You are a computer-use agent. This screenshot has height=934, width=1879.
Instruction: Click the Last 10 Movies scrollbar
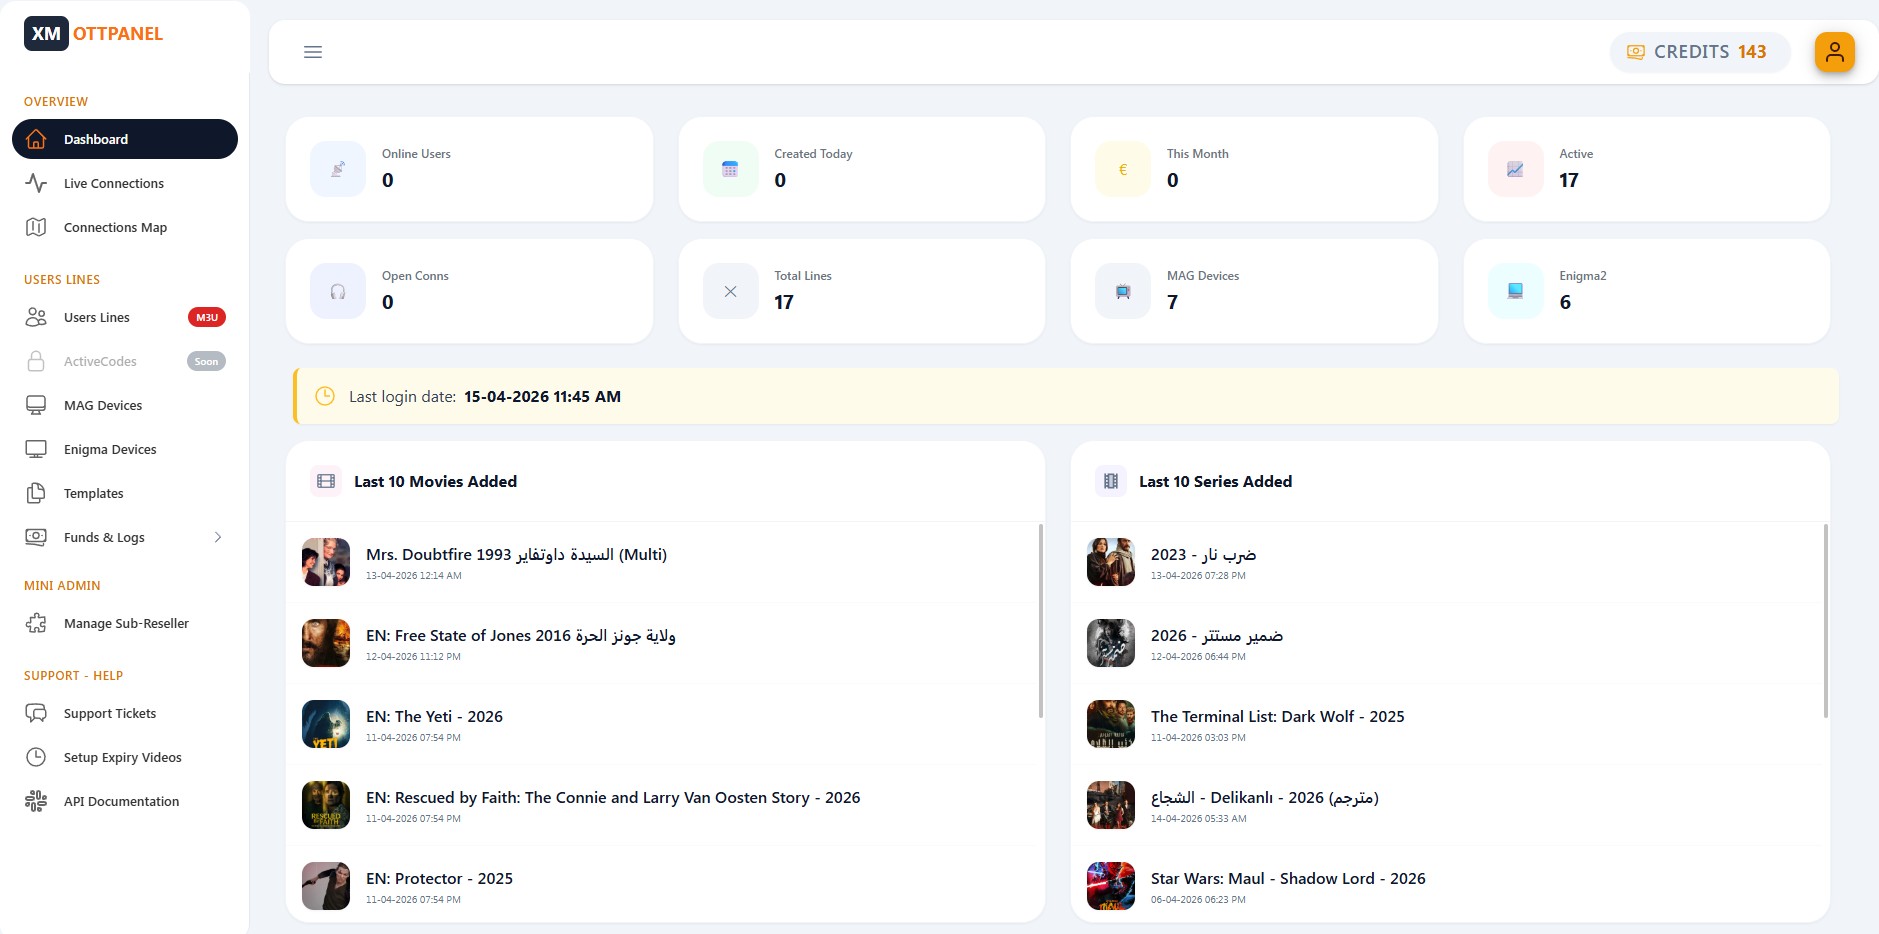(x=1040, y=620)
